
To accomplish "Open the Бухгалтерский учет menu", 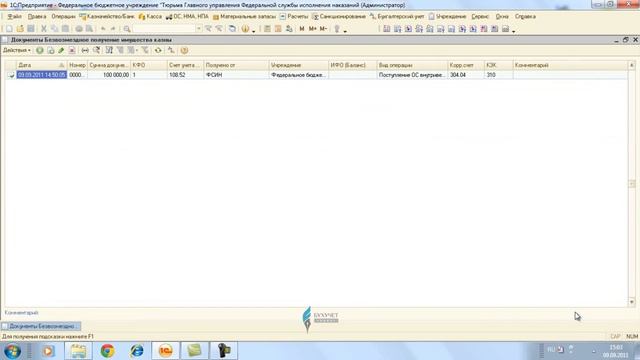I will tap(397, 16).
